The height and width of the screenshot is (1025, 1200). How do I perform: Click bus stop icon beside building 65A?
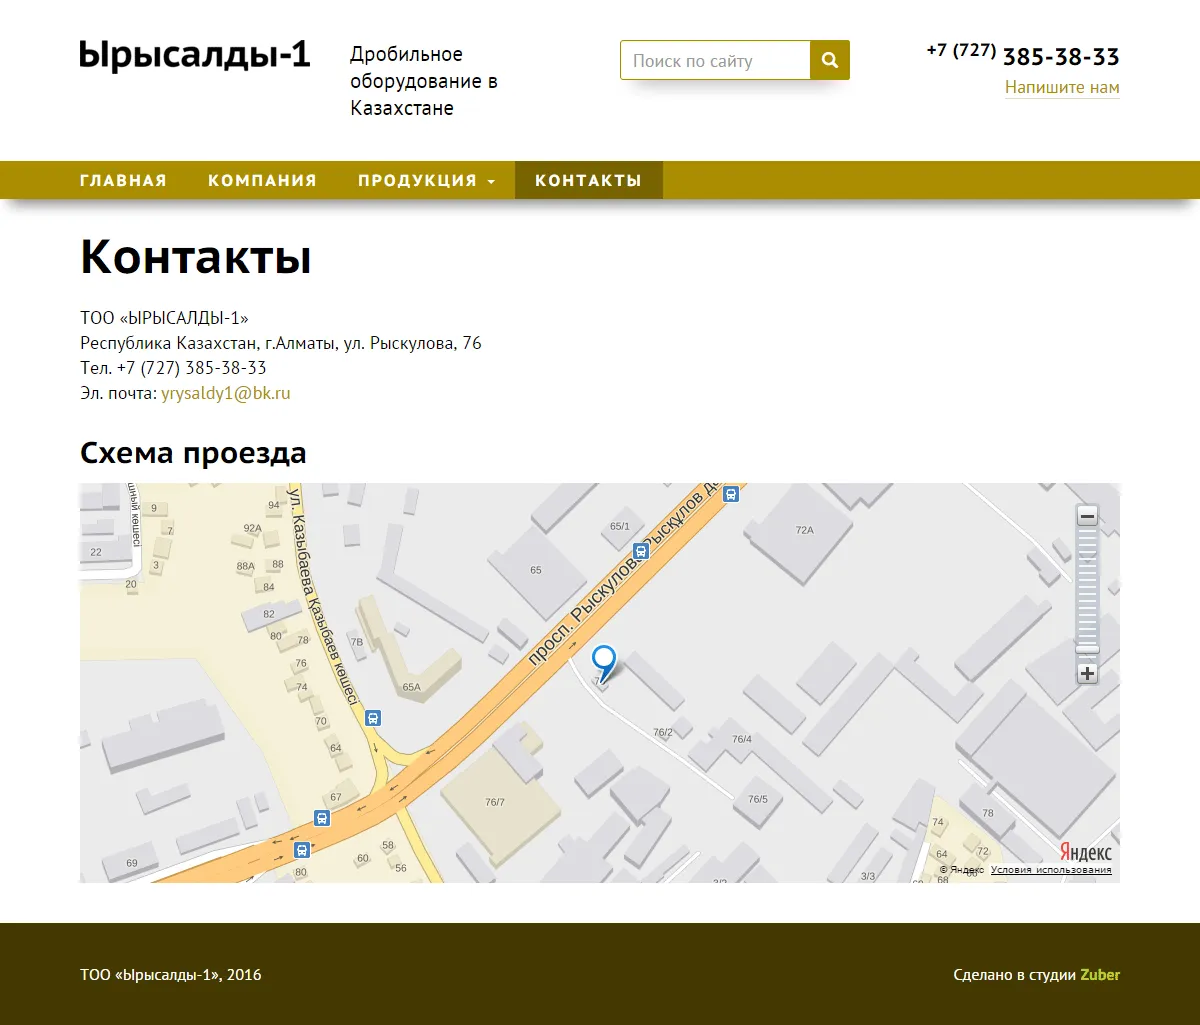coord(373,717)
